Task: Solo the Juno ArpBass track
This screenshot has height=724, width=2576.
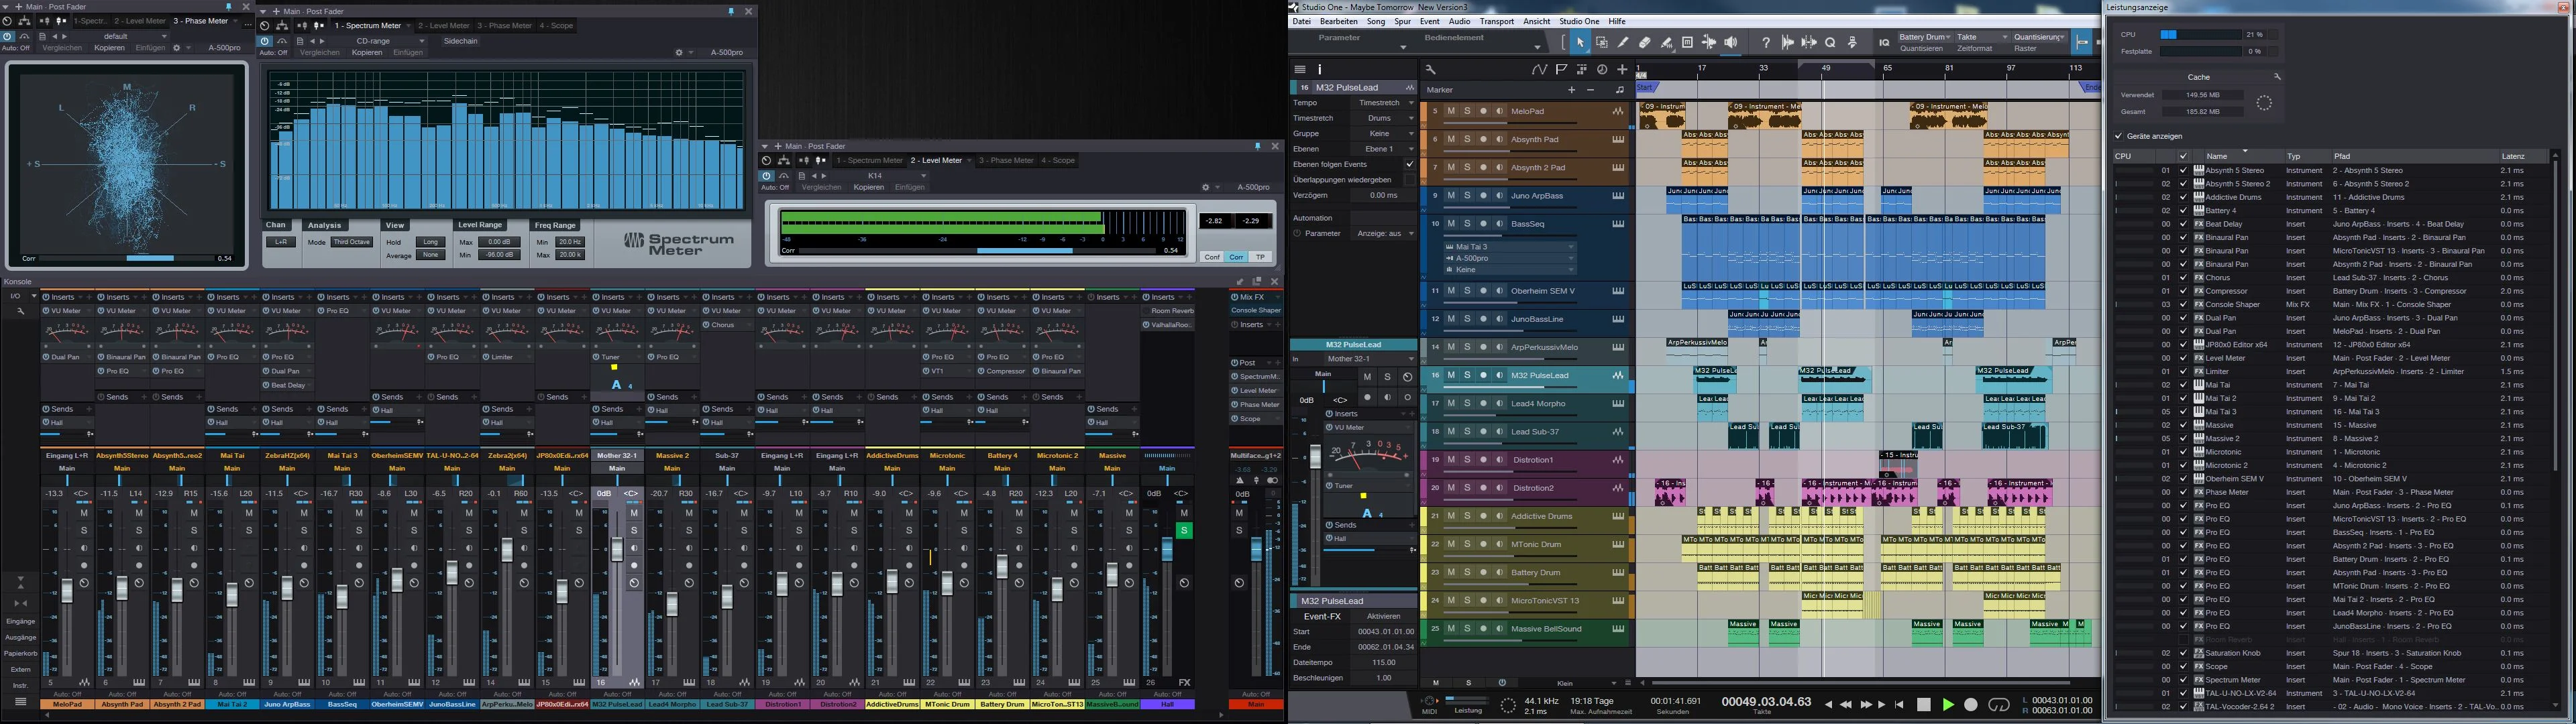Action: pyautogui.click(x=1467, y=196)
